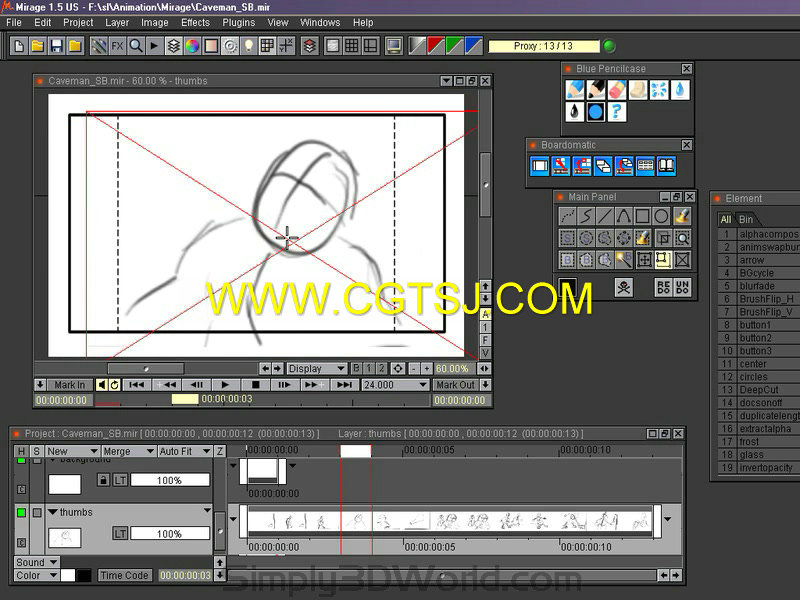The height and width of the screenshot is (600, 800).
Task: Select the blurfade item in Element list
Action: click(x=759, y=286)
